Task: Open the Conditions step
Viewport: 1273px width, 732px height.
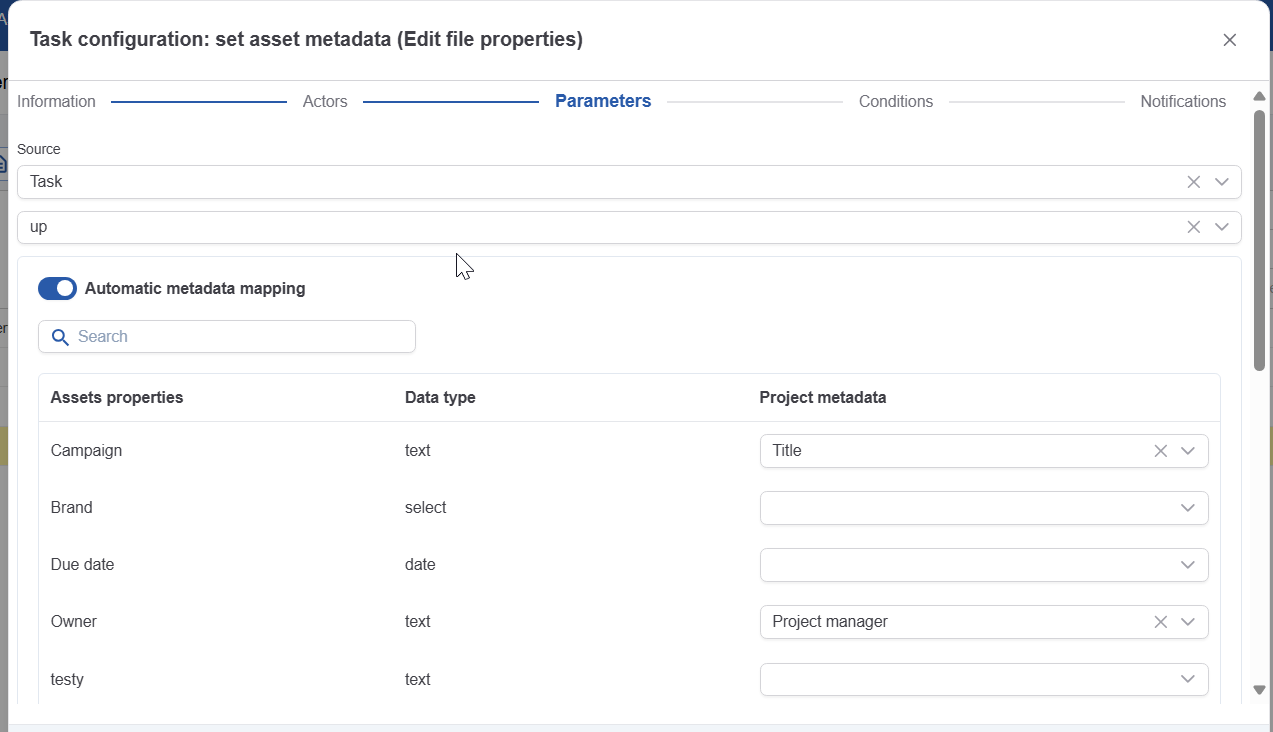Action: pyautogui.click(x=895, y=102)
